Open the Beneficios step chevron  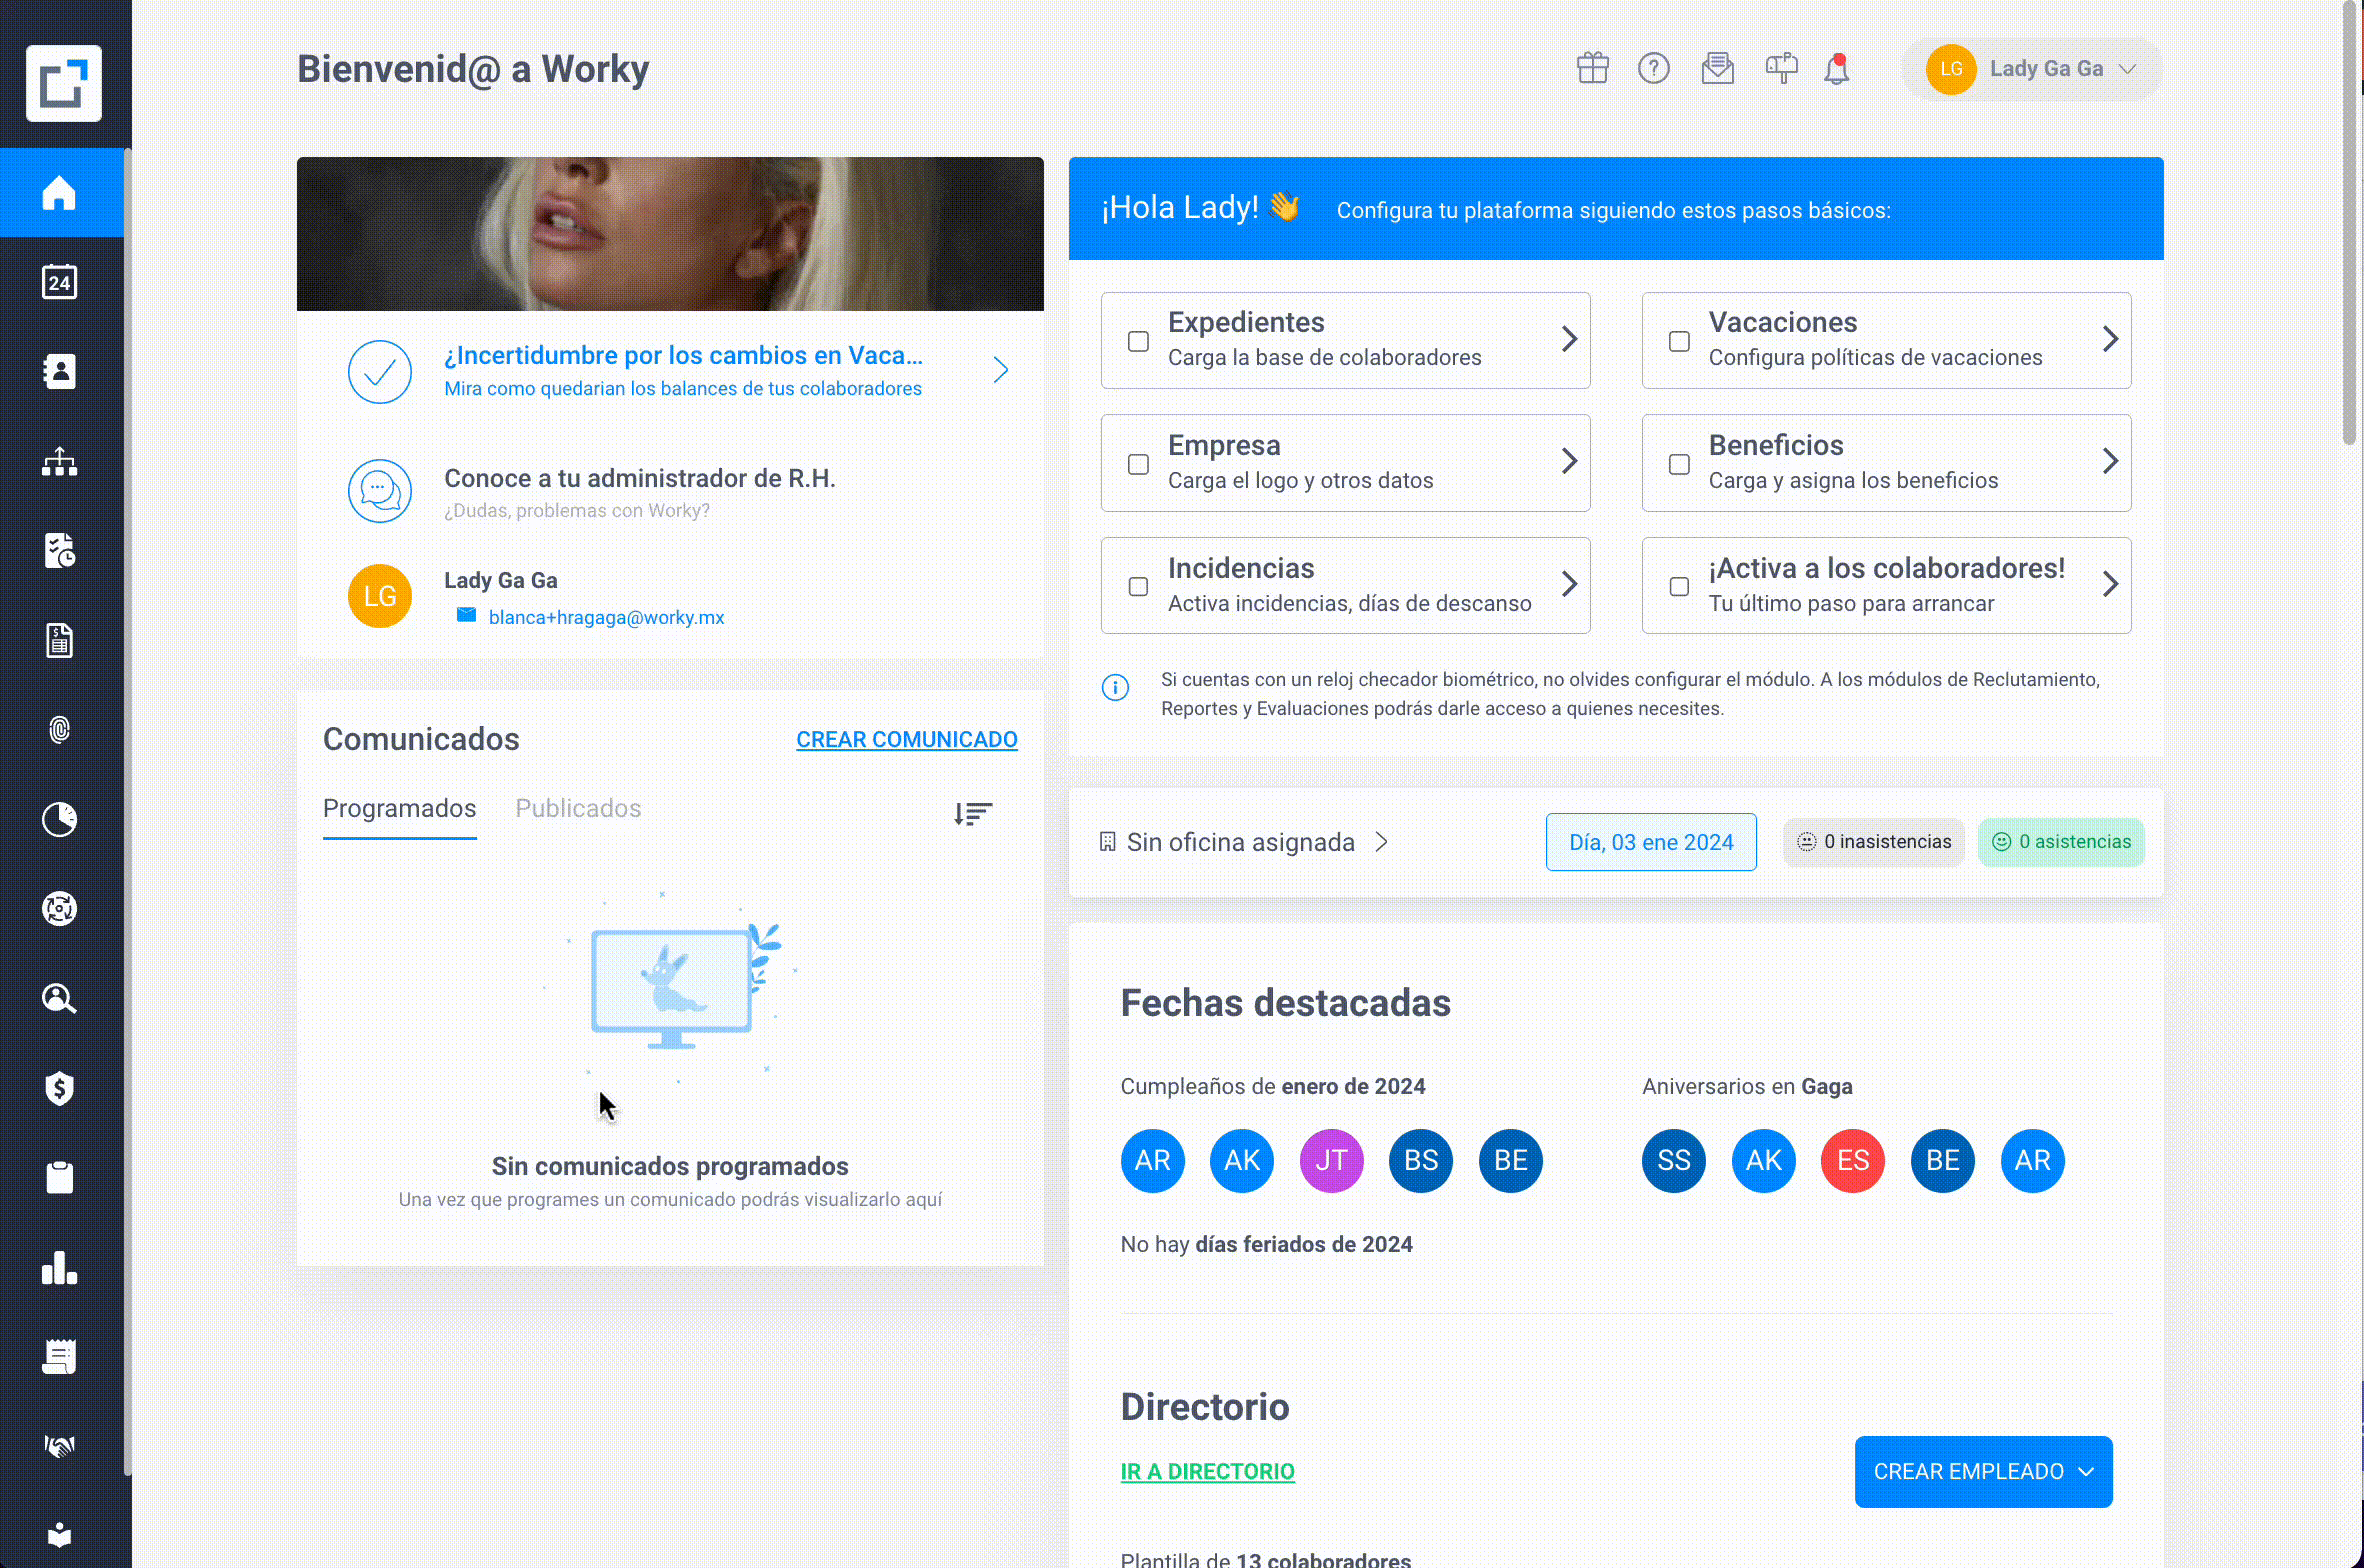(2110, 461)
